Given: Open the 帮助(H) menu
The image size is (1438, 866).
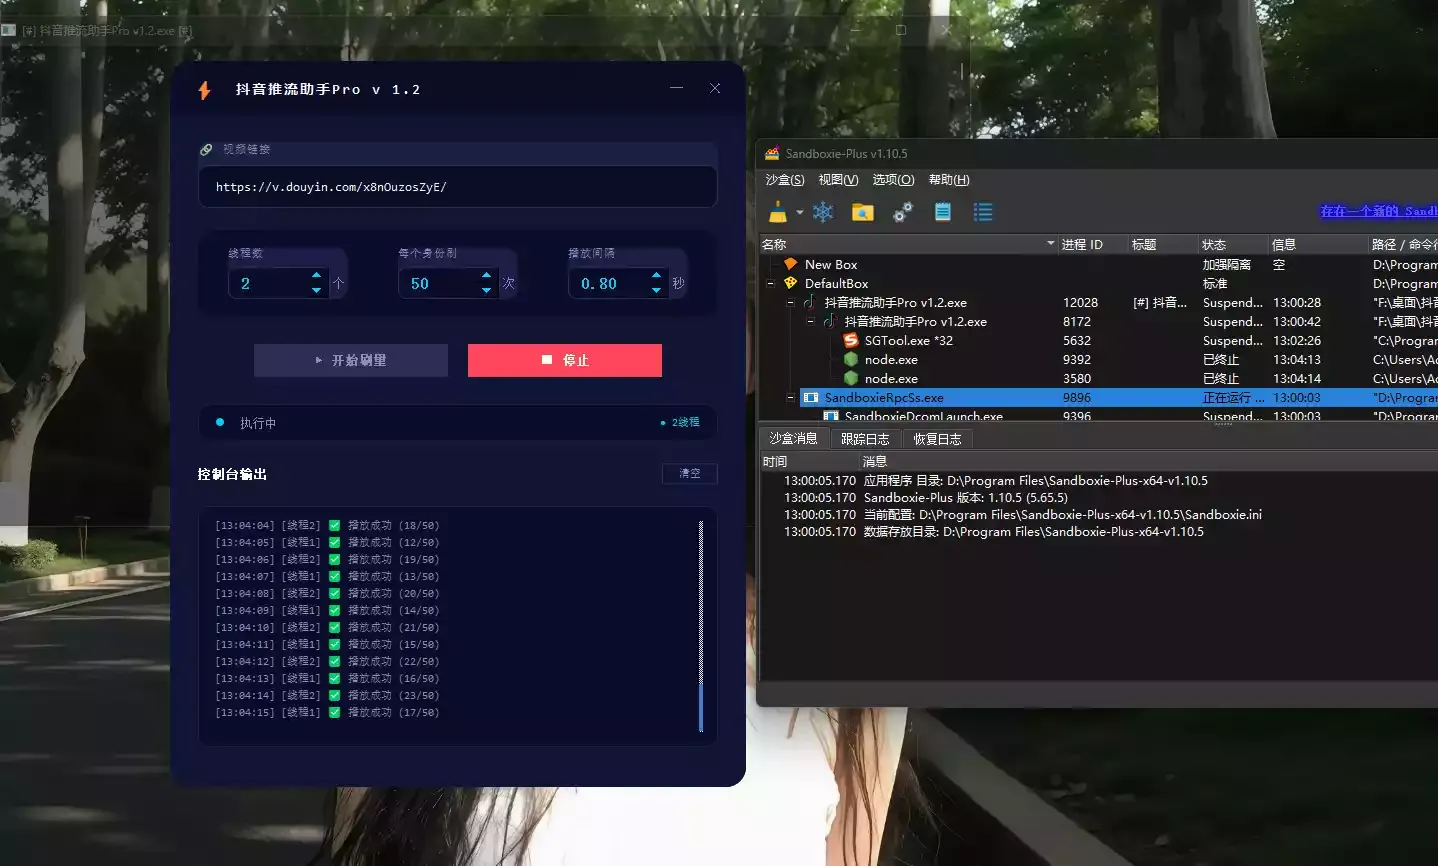Looking at the screenshot, I should coord(949,180).
